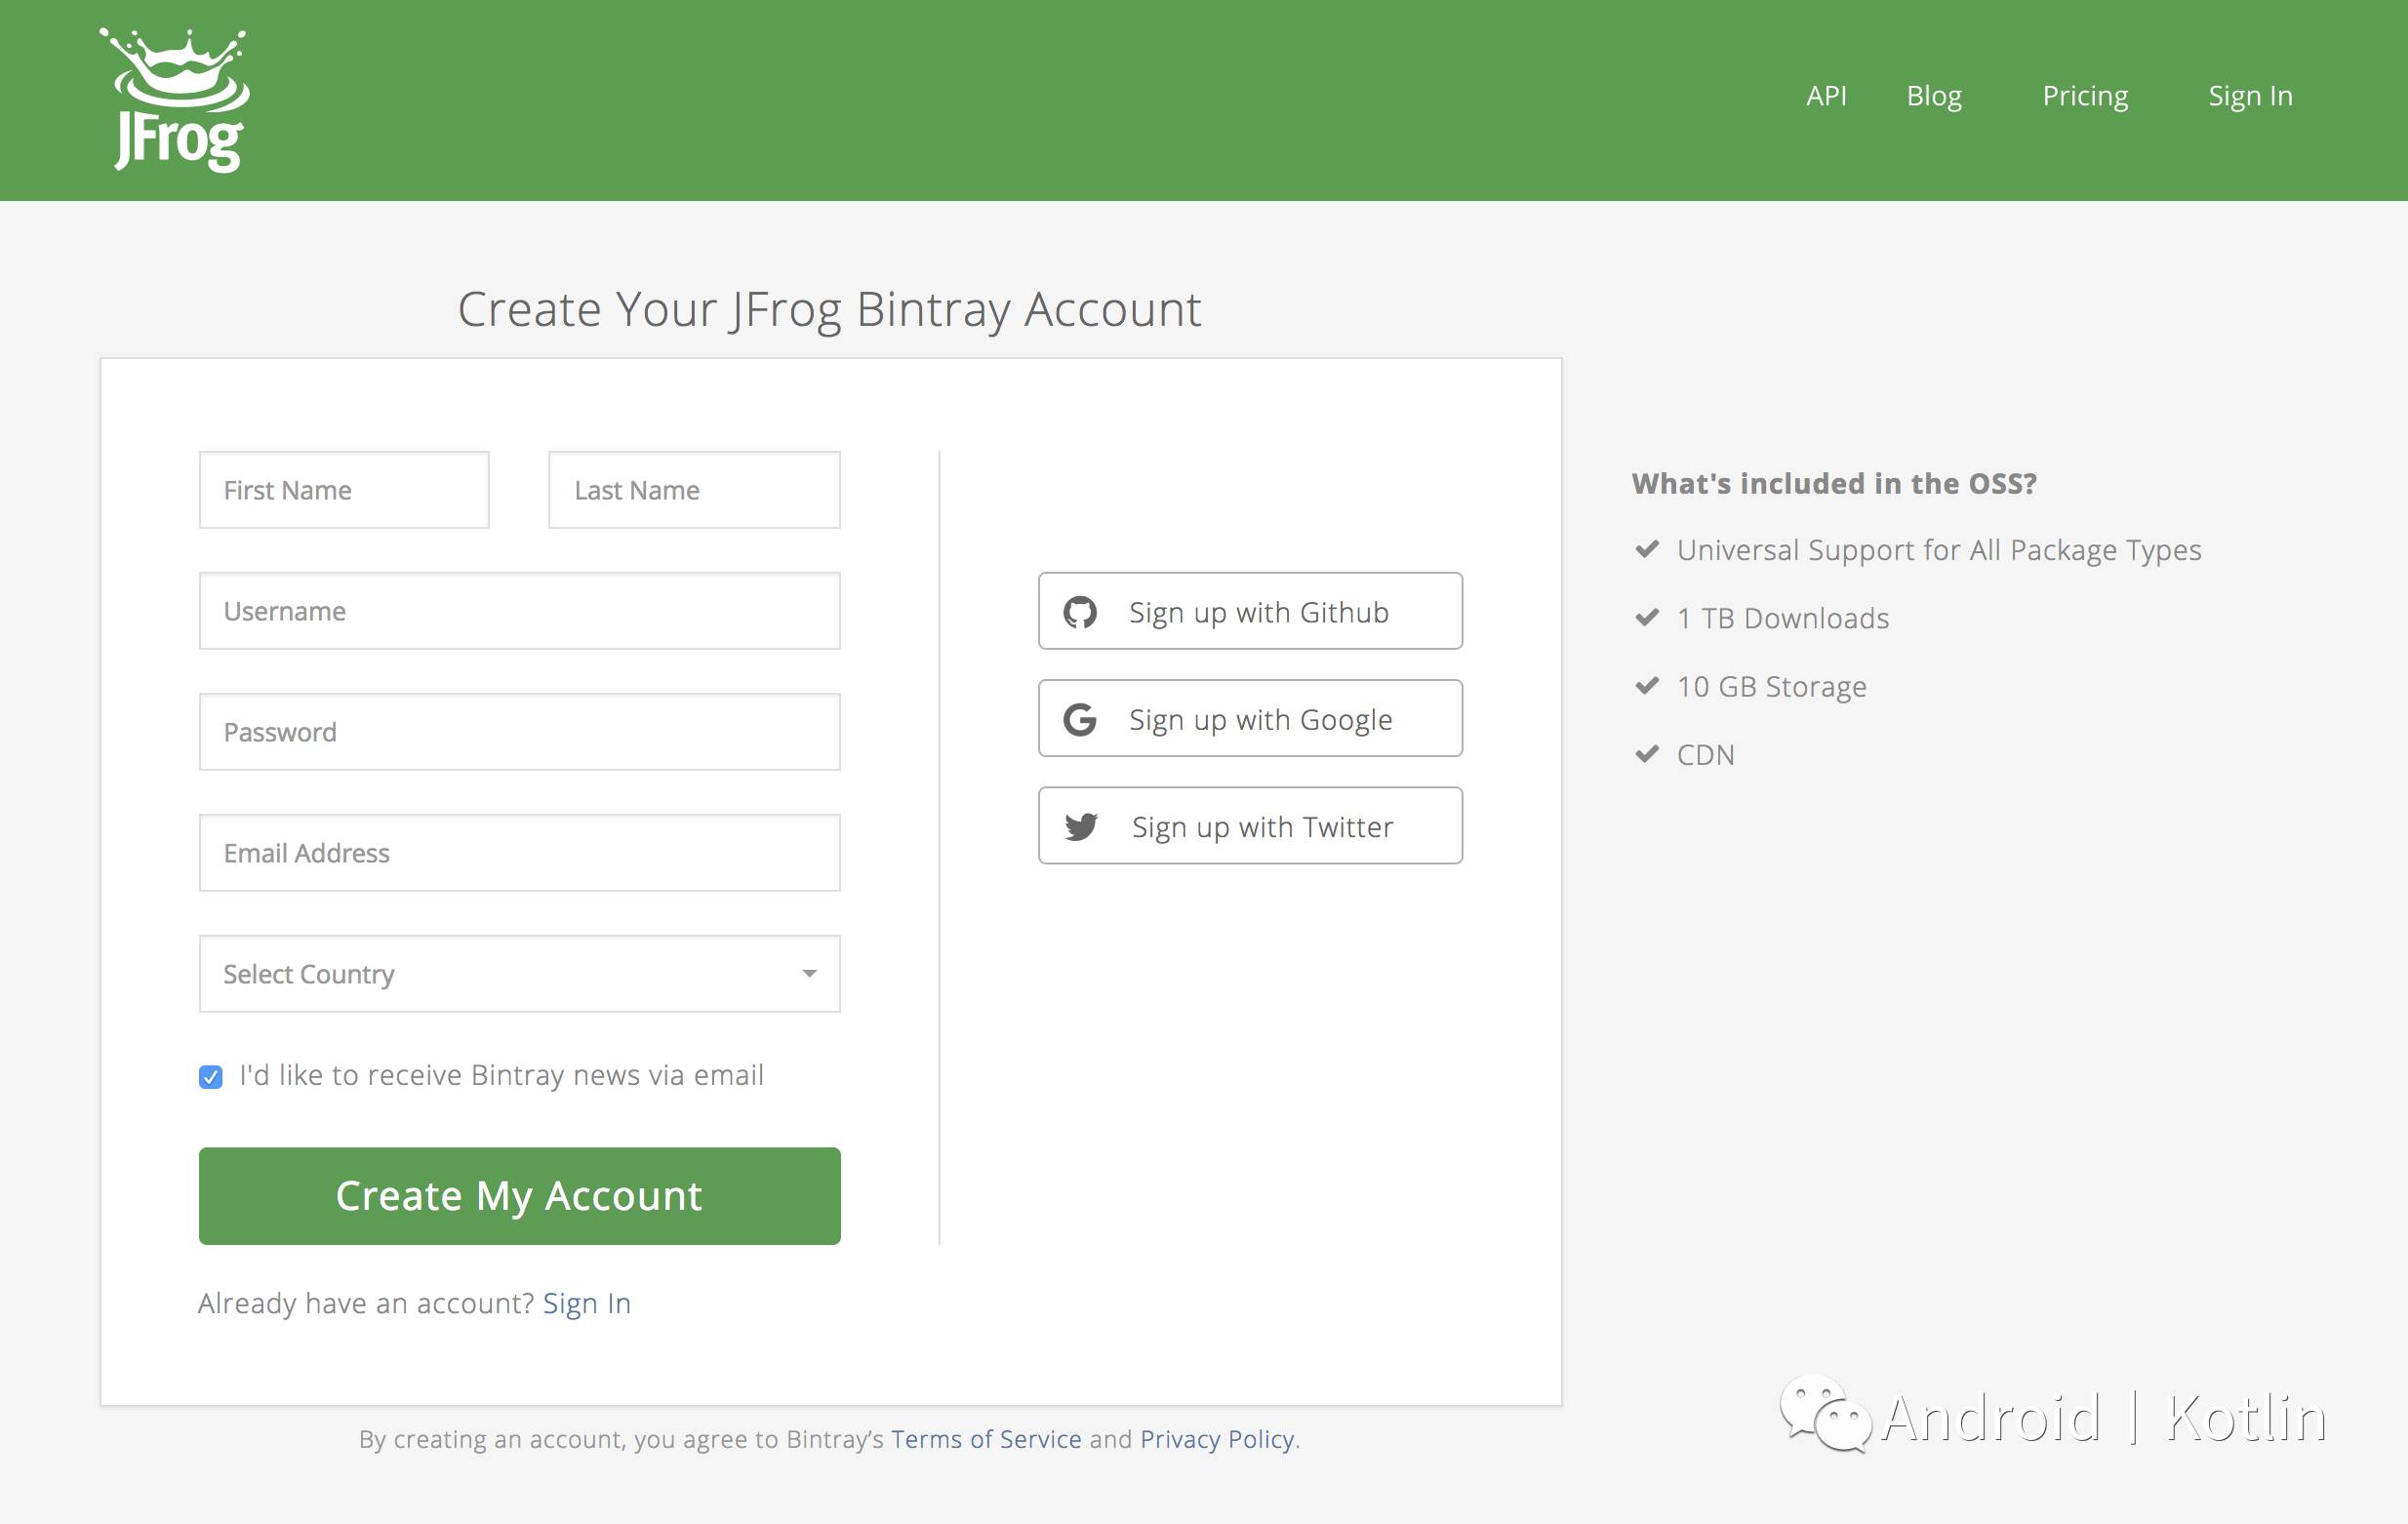
Task: Open API link in the header
Action: tap(1826, 96)
